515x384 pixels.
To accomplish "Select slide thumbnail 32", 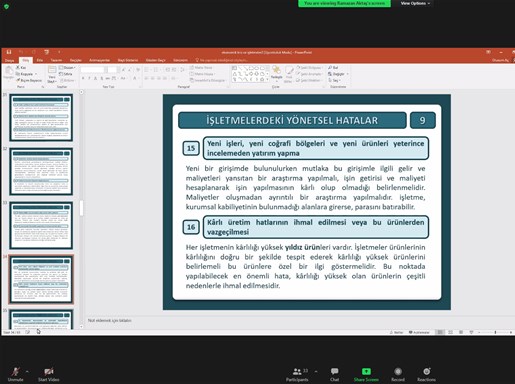I will pos(41,172).
